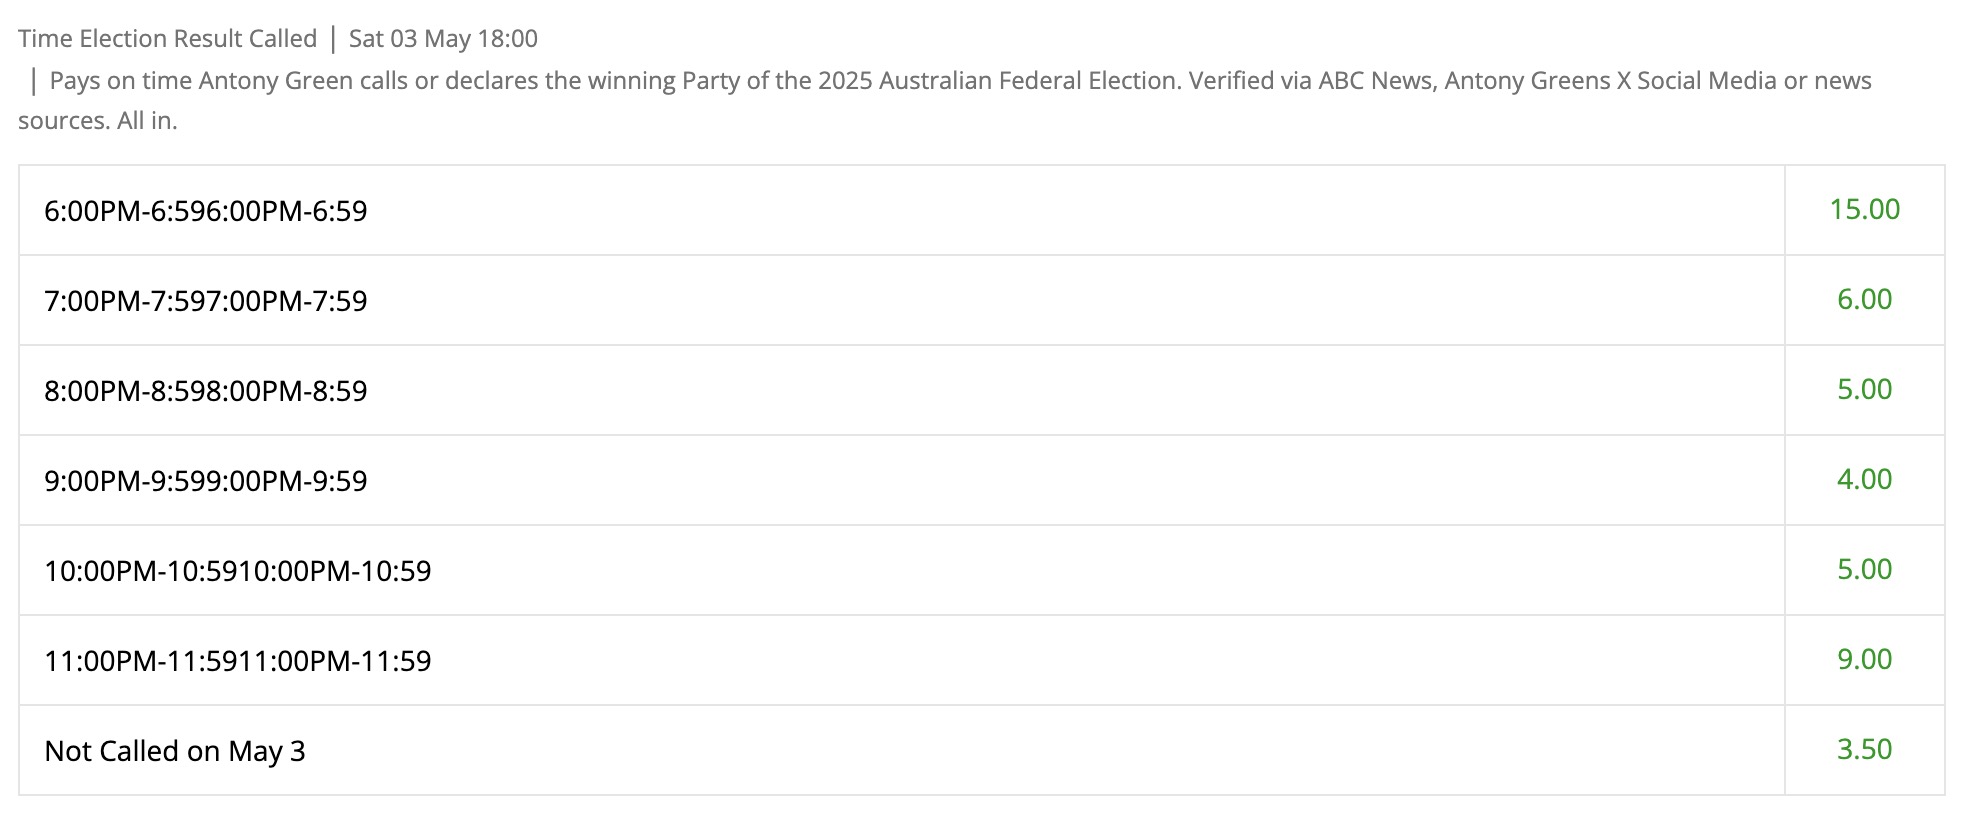Viewport: 1964px width, 820px height.
Task: Click the 10:00PM-10:59 outcome row label
Action: pos(238,571)
